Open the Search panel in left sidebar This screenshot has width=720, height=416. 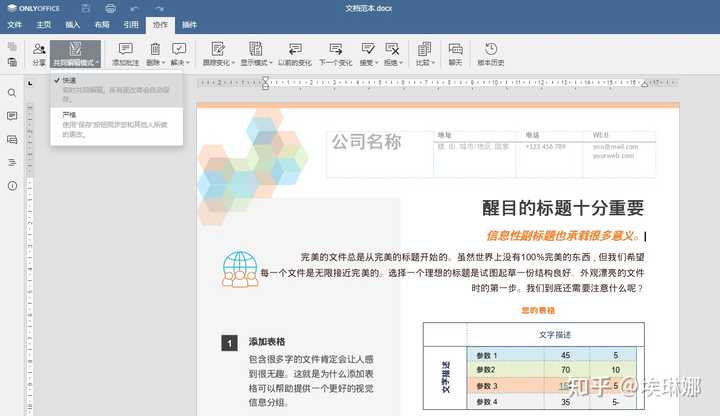pos(12,93)
